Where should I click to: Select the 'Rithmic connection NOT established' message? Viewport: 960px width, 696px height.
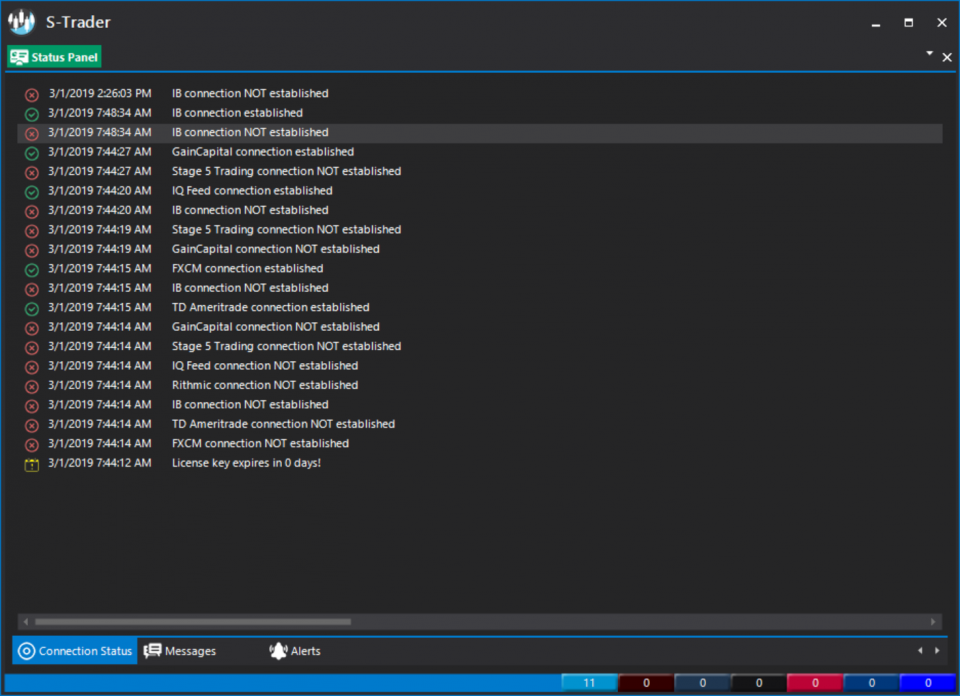point(264,385)
